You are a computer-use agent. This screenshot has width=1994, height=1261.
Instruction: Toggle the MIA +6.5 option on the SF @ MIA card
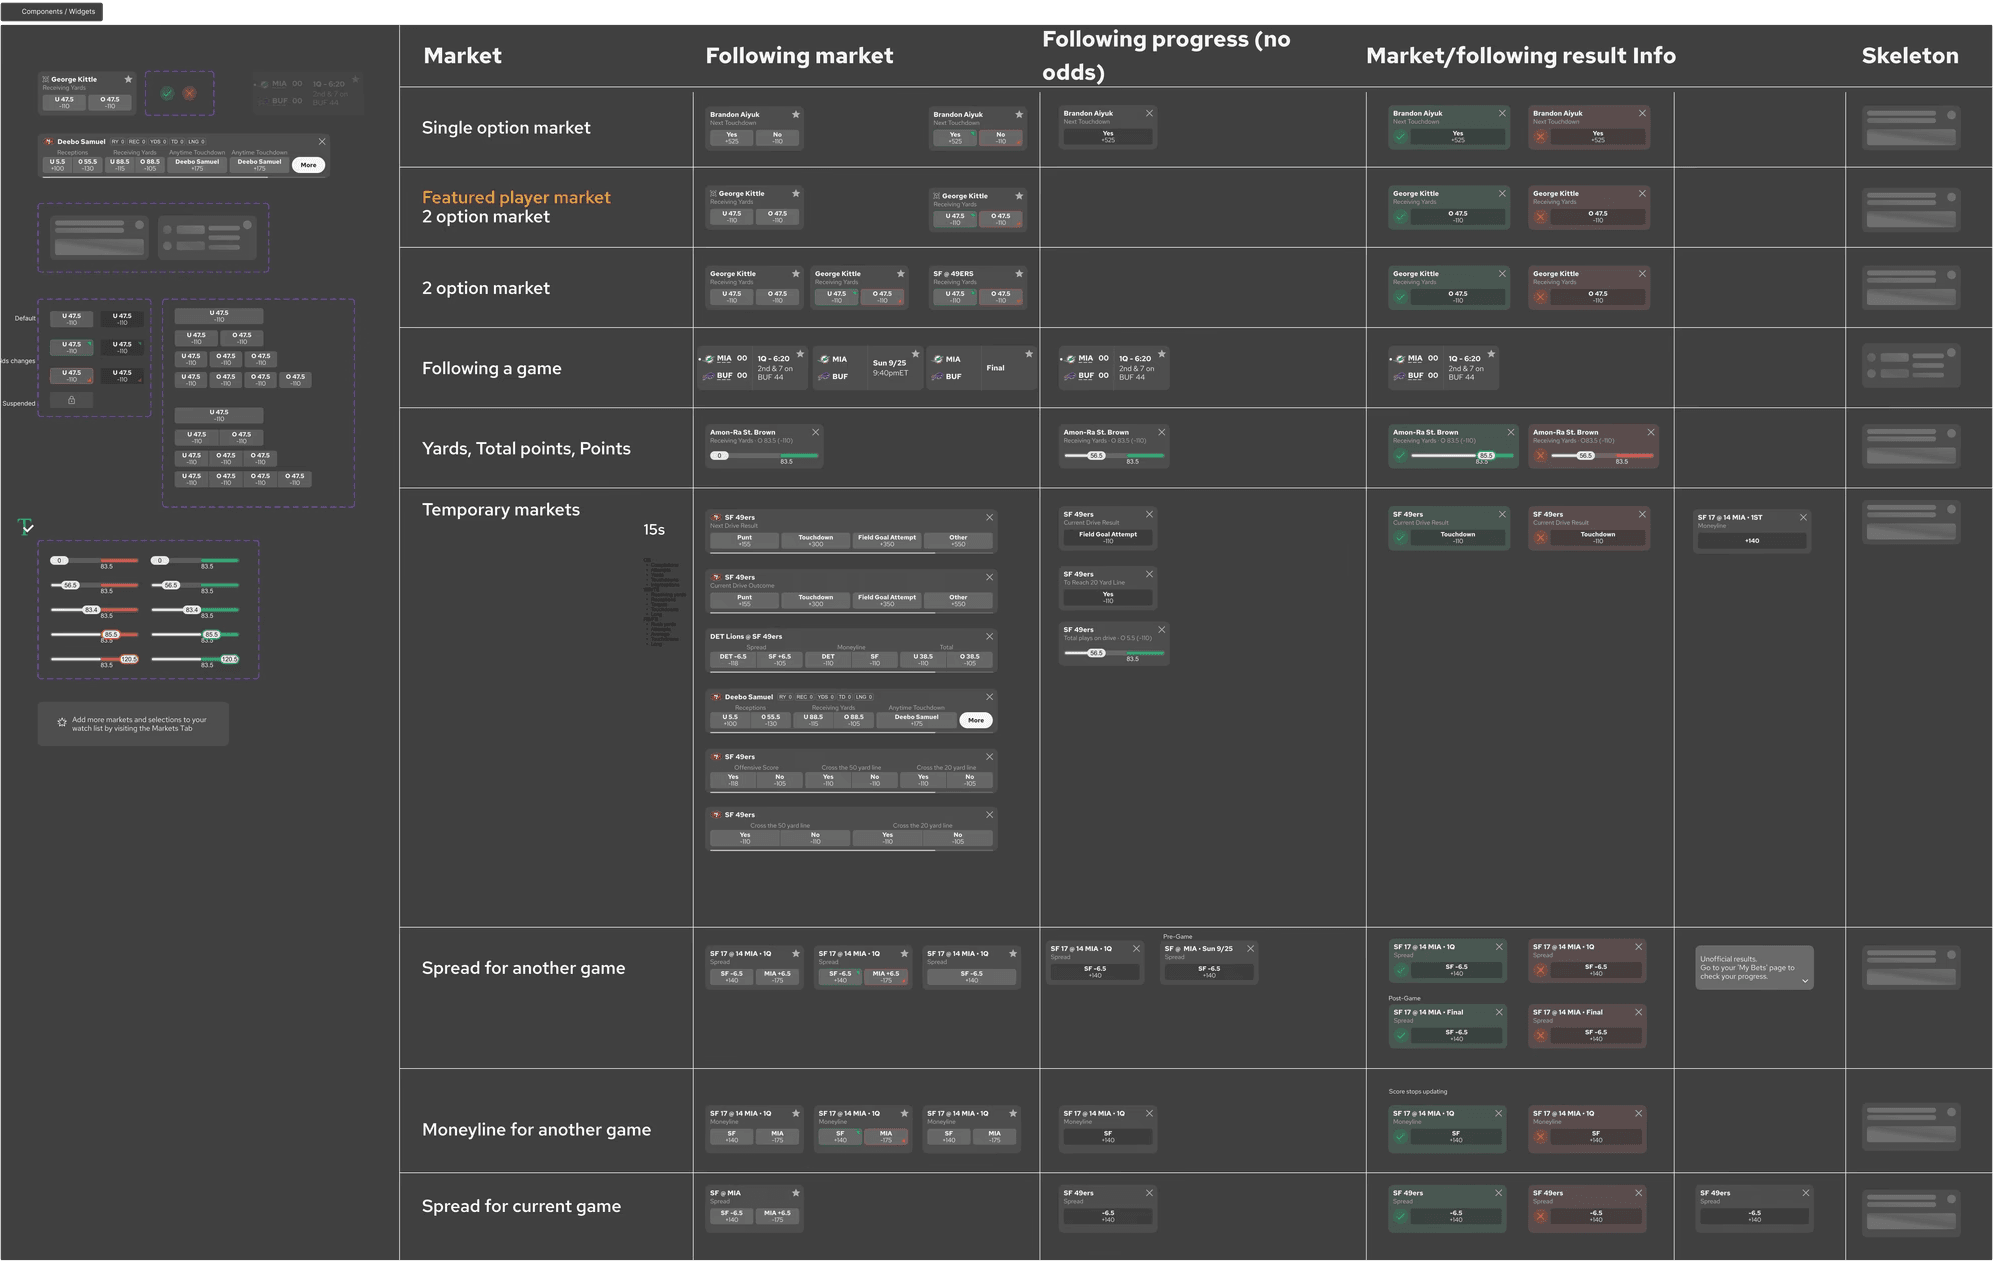[777, 1216]
